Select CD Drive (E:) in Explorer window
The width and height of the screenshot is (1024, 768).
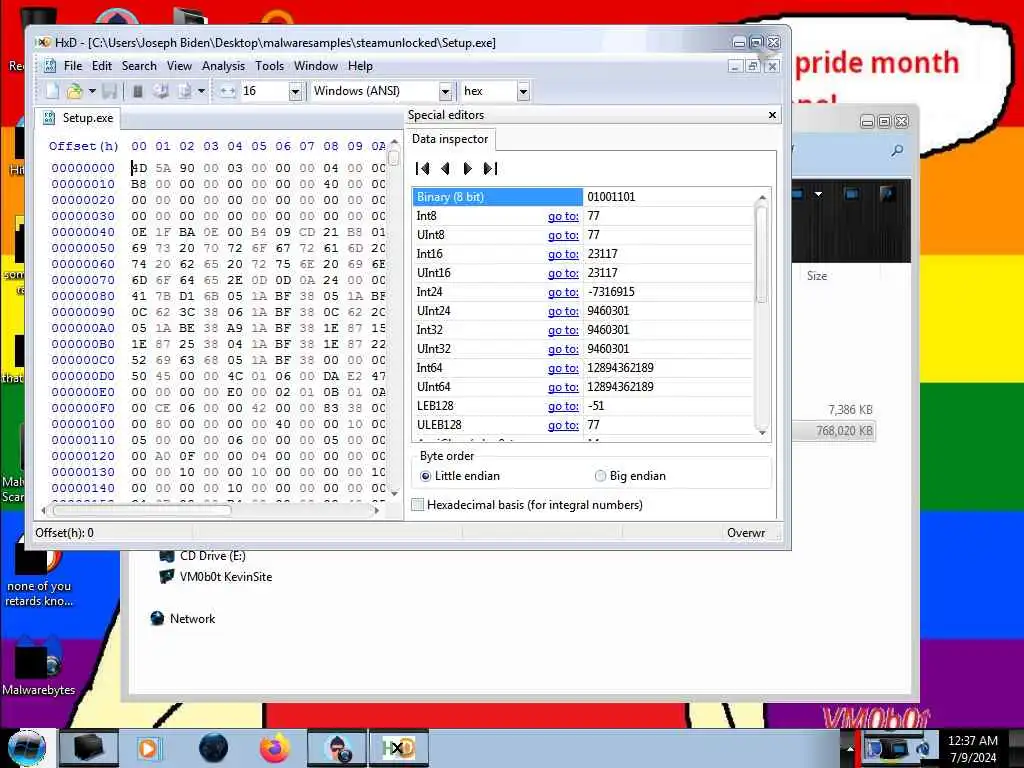pos(203,556)
